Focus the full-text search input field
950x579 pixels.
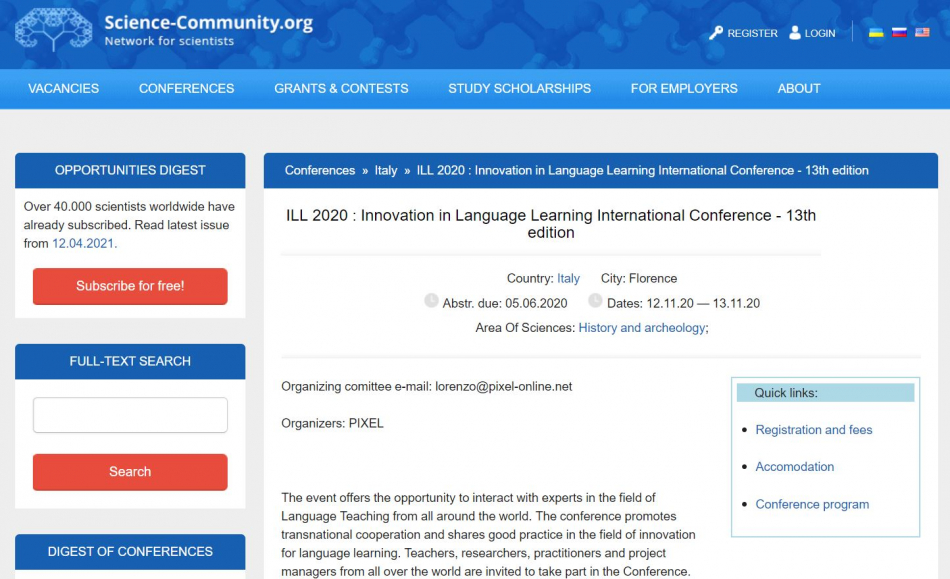click(x=130, y=415)
